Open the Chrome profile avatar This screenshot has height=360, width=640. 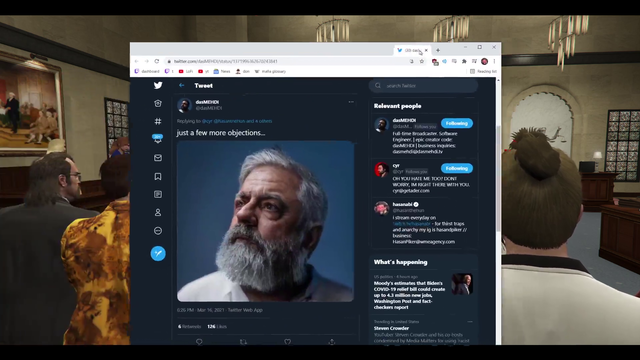pos(484,61)
